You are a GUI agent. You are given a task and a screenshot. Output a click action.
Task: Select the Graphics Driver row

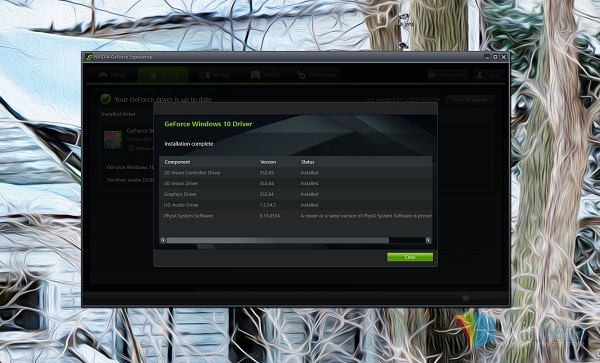tap(295, 194)
